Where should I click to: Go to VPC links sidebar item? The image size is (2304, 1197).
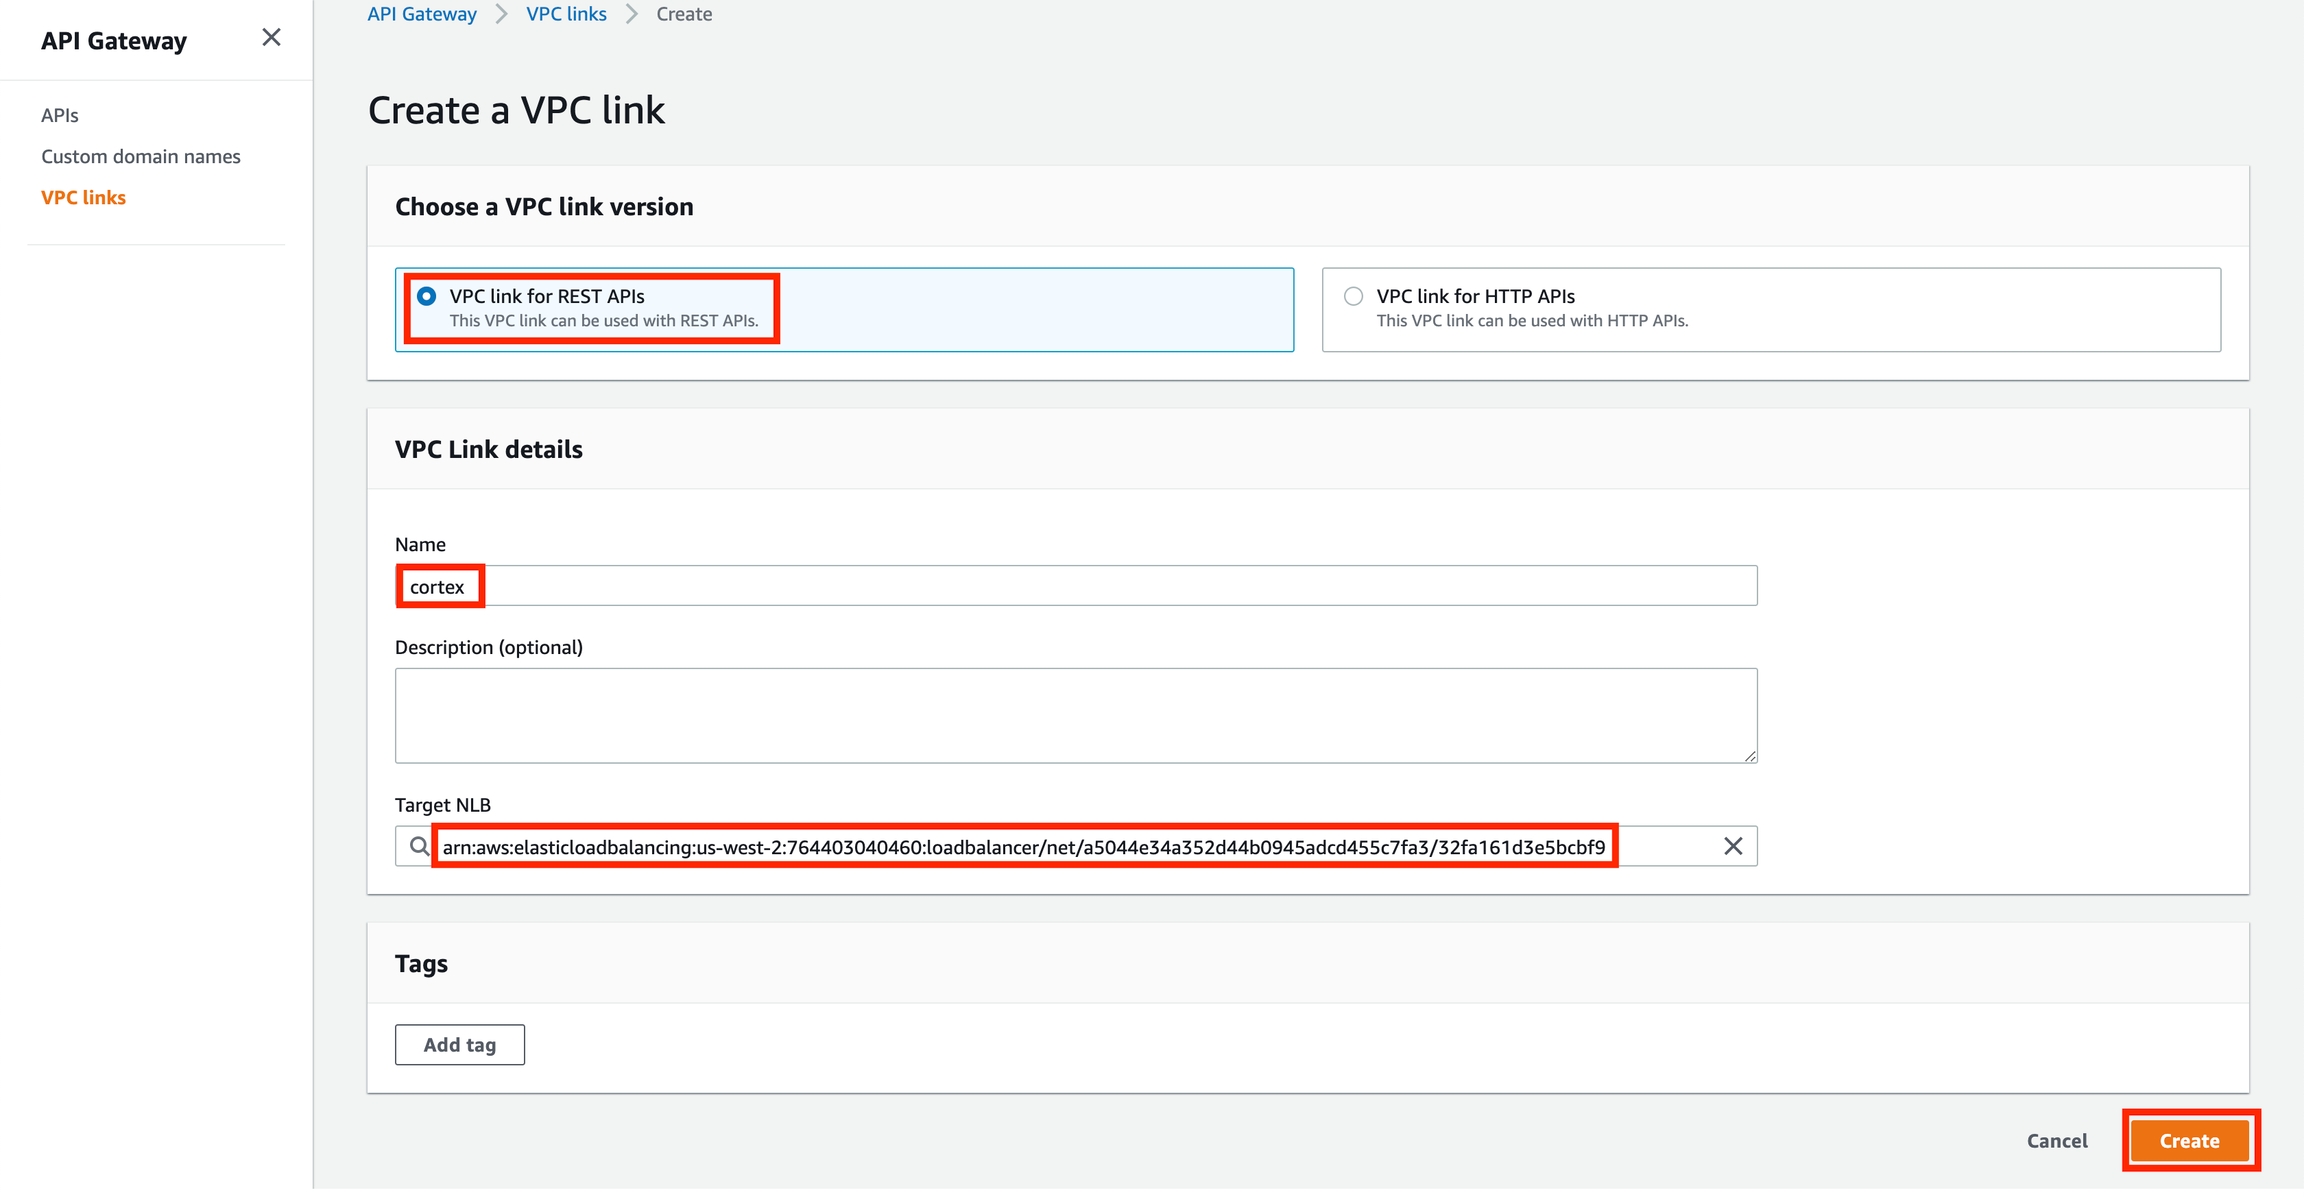pos(83,197)
